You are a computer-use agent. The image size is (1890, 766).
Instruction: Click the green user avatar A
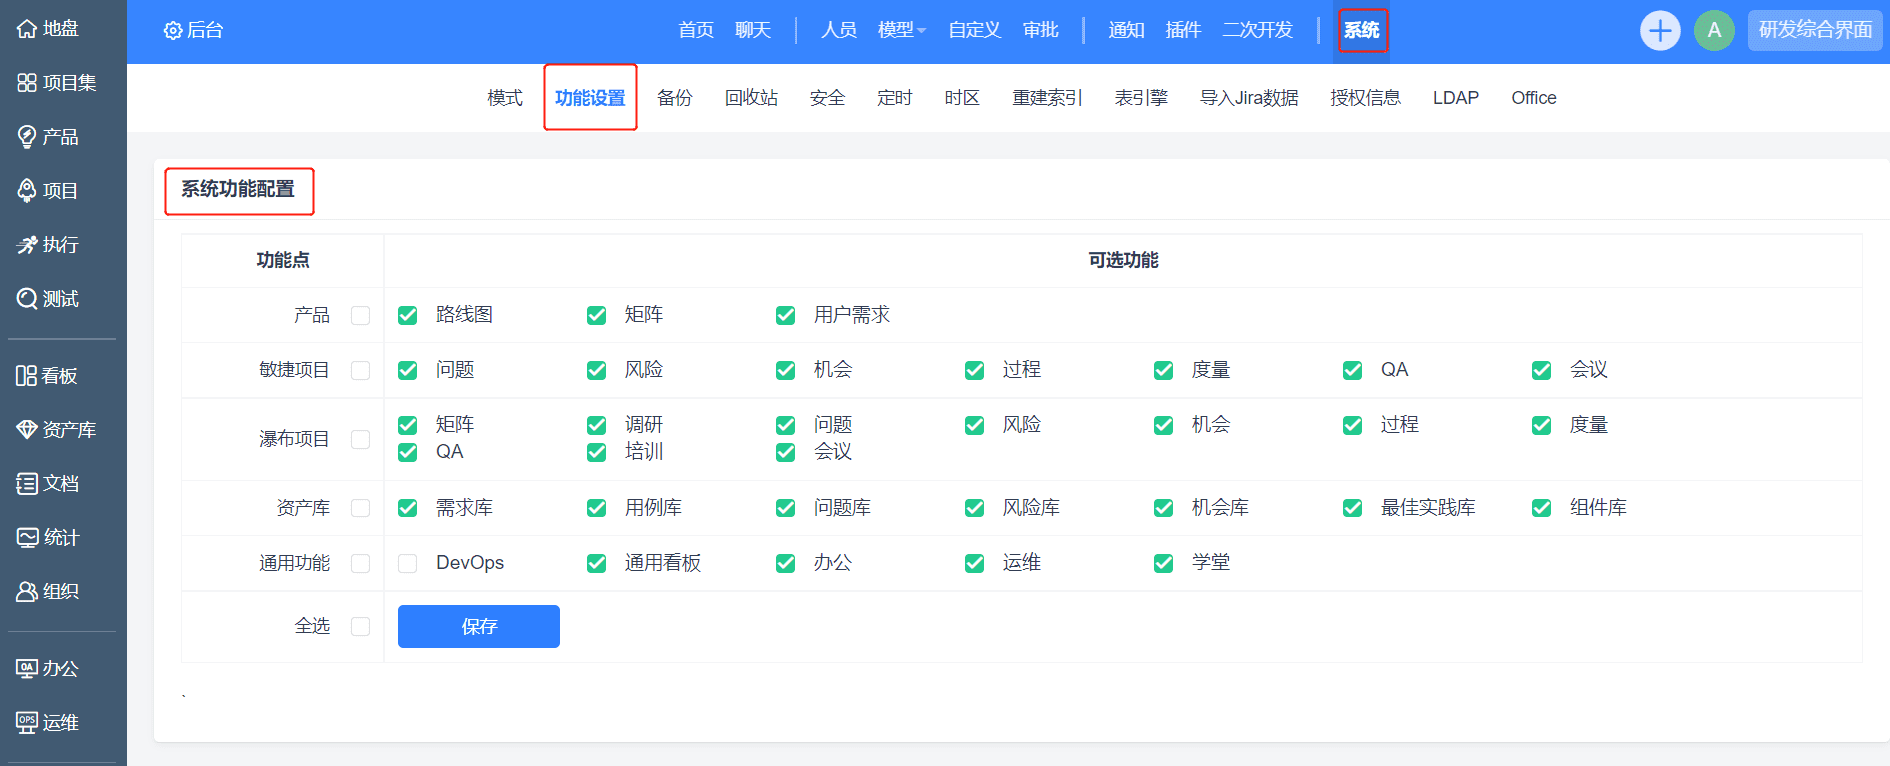[1714, 30]
